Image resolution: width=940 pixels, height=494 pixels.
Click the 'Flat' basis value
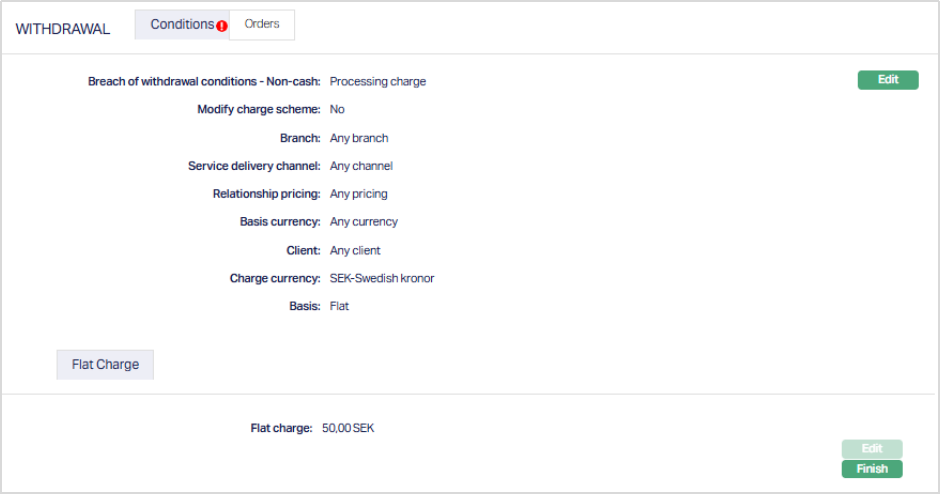coord(339,306)
